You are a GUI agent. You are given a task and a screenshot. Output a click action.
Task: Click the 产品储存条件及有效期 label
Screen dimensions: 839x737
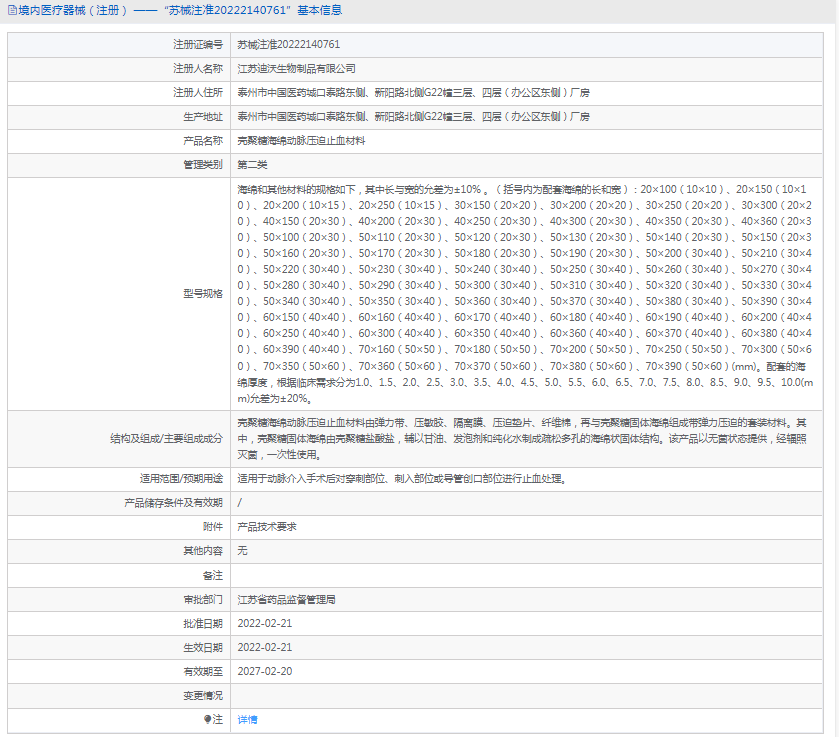click(173, 503)
